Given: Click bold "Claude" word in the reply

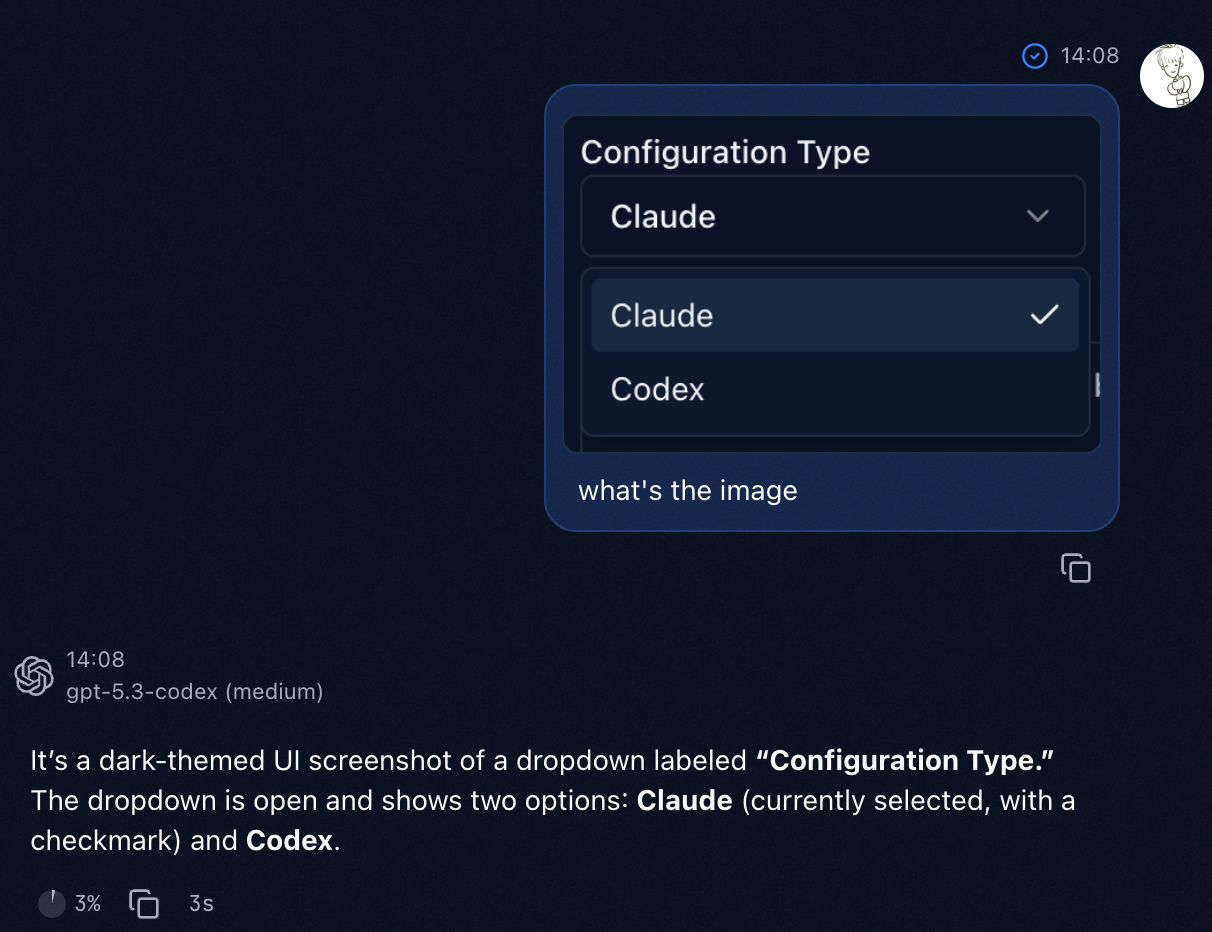Looking at the screenshot, I should pos(684,801).
